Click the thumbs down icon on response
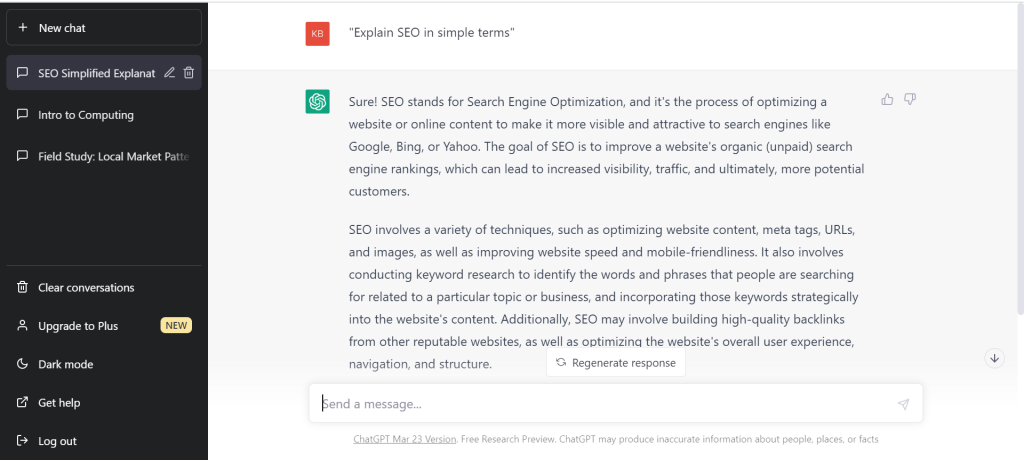The image size is (1024, 460). point(910,99)
